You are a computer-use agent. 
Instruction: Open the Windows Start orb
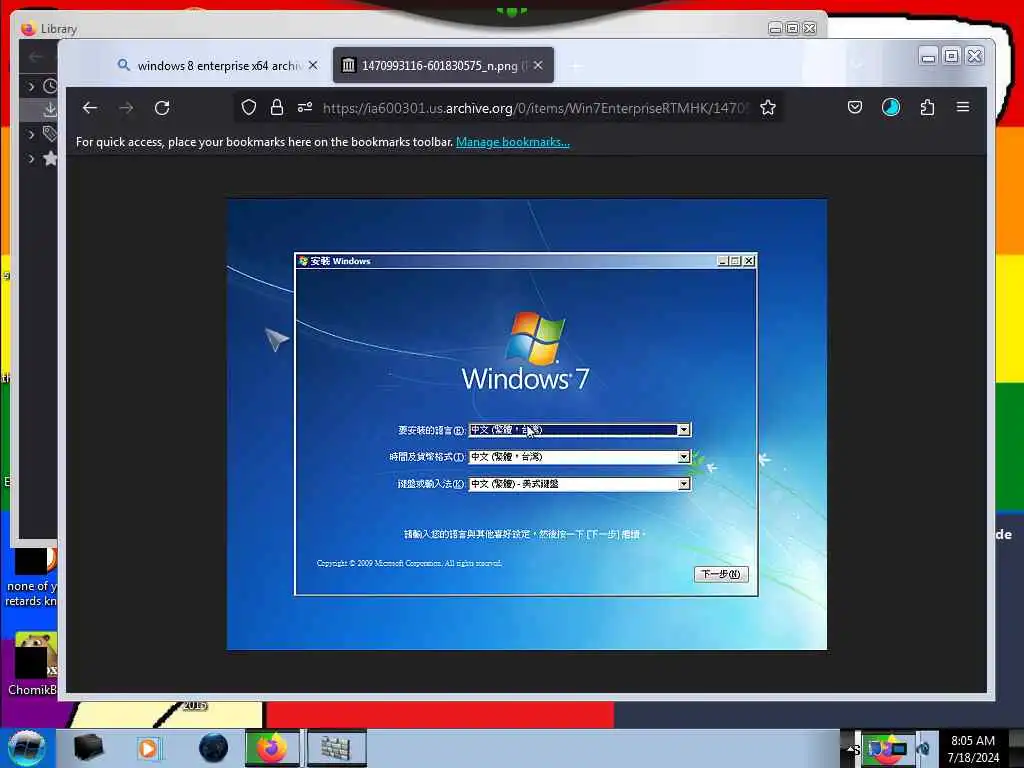coord(26,748)
